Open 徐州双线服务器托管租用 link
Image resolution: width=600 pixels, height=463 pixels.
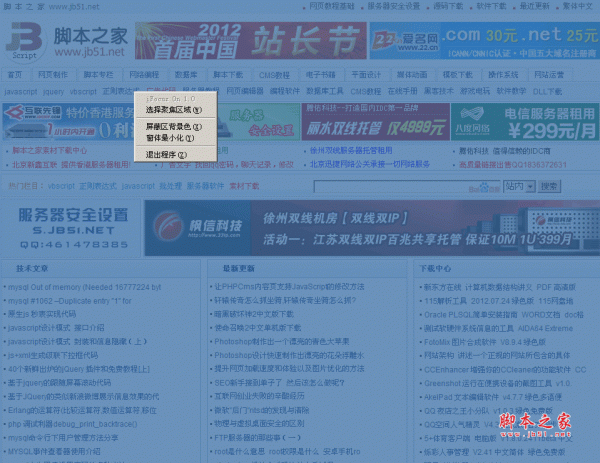[351, 151]
